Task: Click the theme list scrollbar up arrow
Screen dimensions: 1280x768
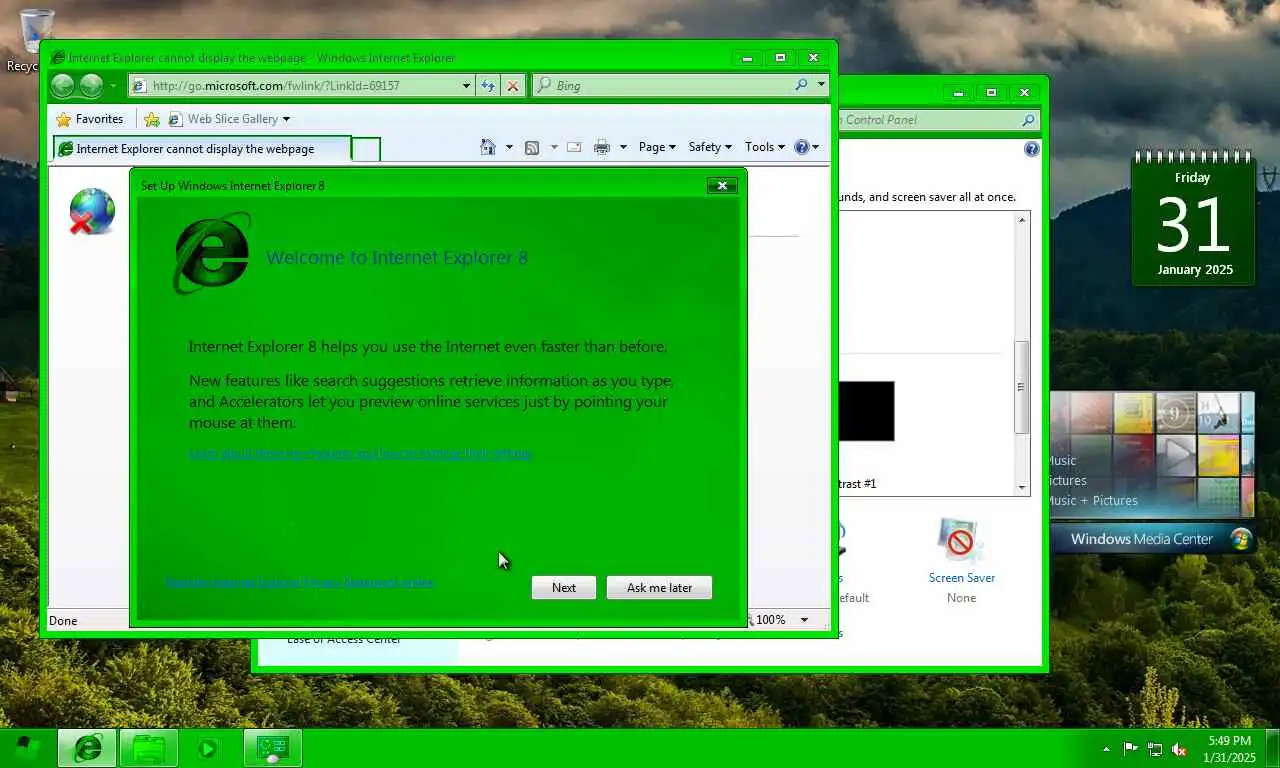Action: tap(1022, 220)
